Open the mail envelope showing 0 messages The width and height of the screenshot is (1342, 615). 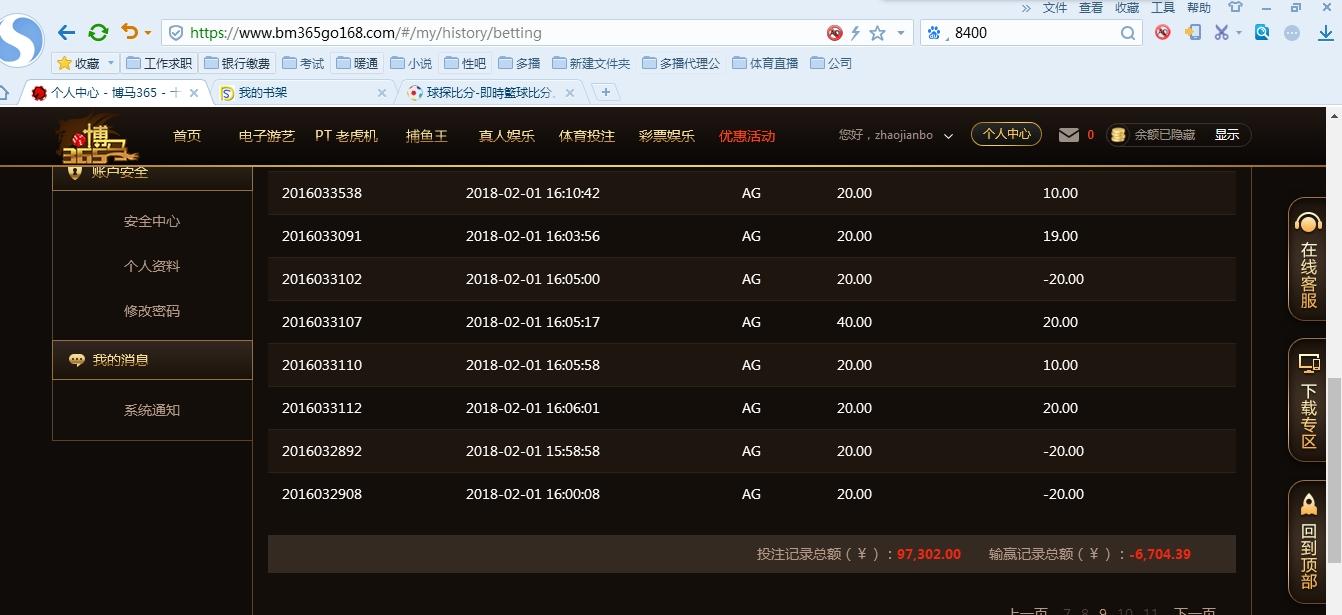[x=1068, y=134]
